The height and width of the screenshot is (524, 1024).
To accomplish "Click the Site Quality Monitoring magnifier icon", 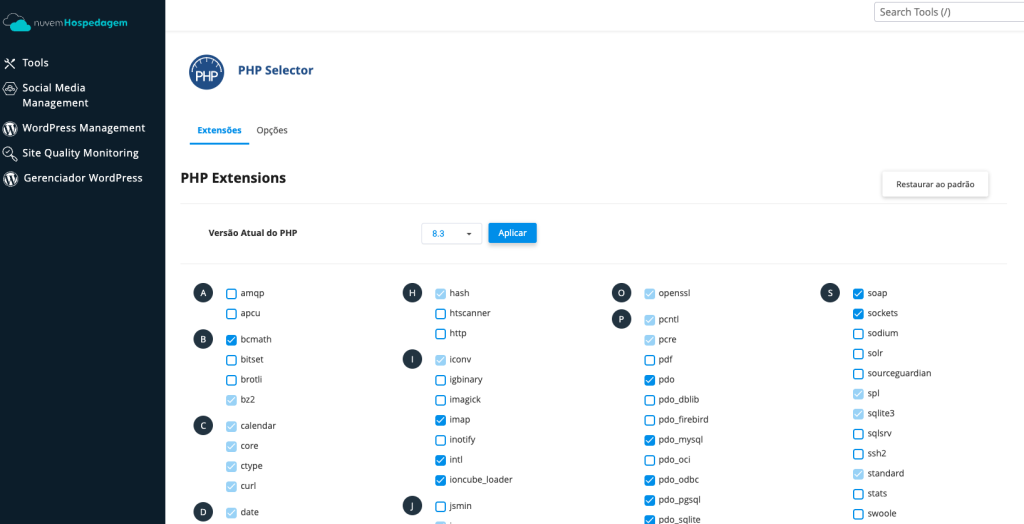I will (11, 154).
